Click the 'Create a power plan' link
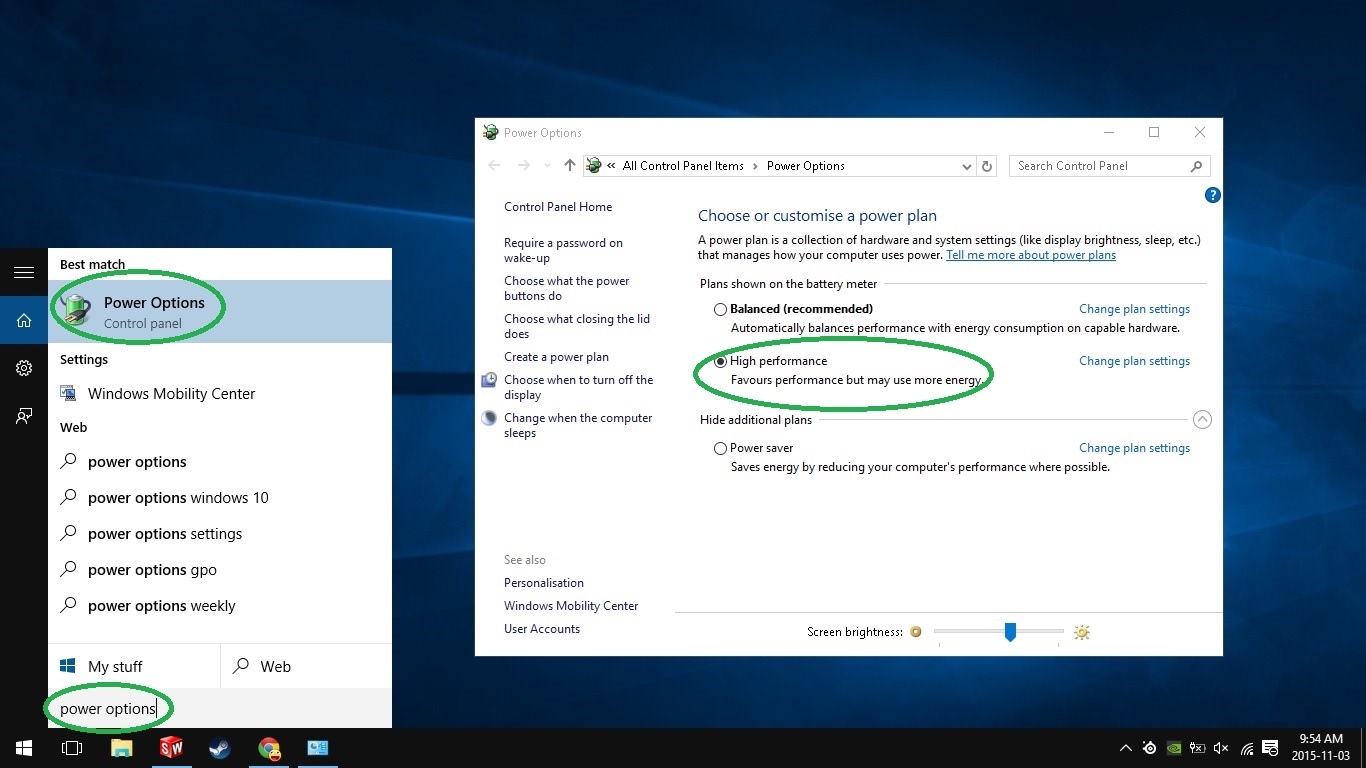 tap(556, 357)
